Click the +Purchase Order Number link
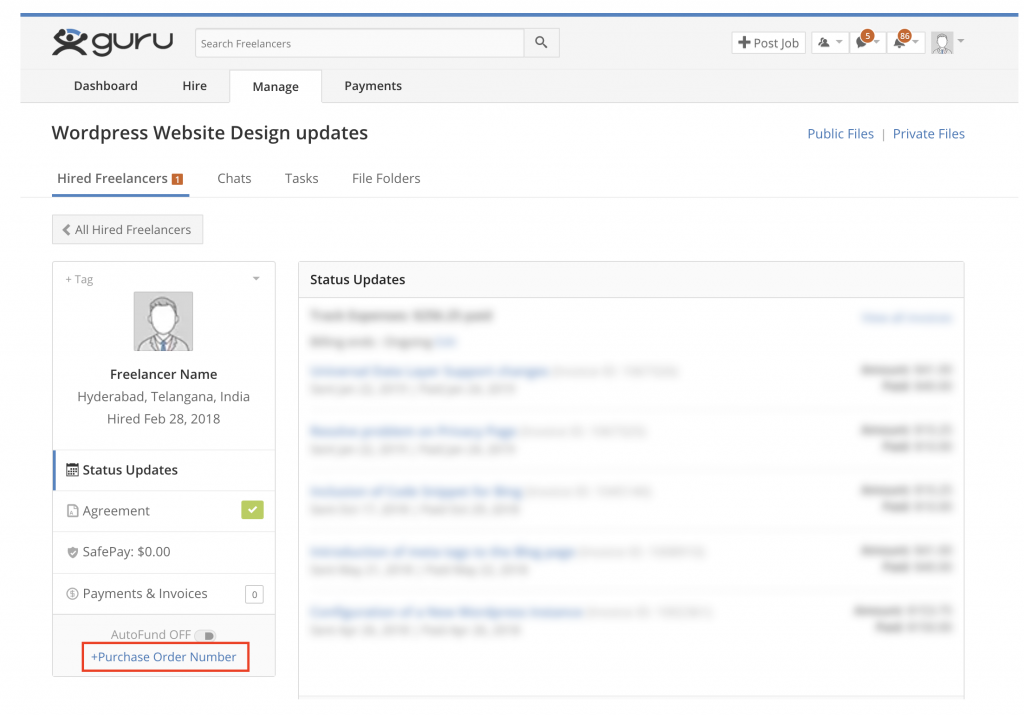The image size is (1024, 716). click(164, 657)
